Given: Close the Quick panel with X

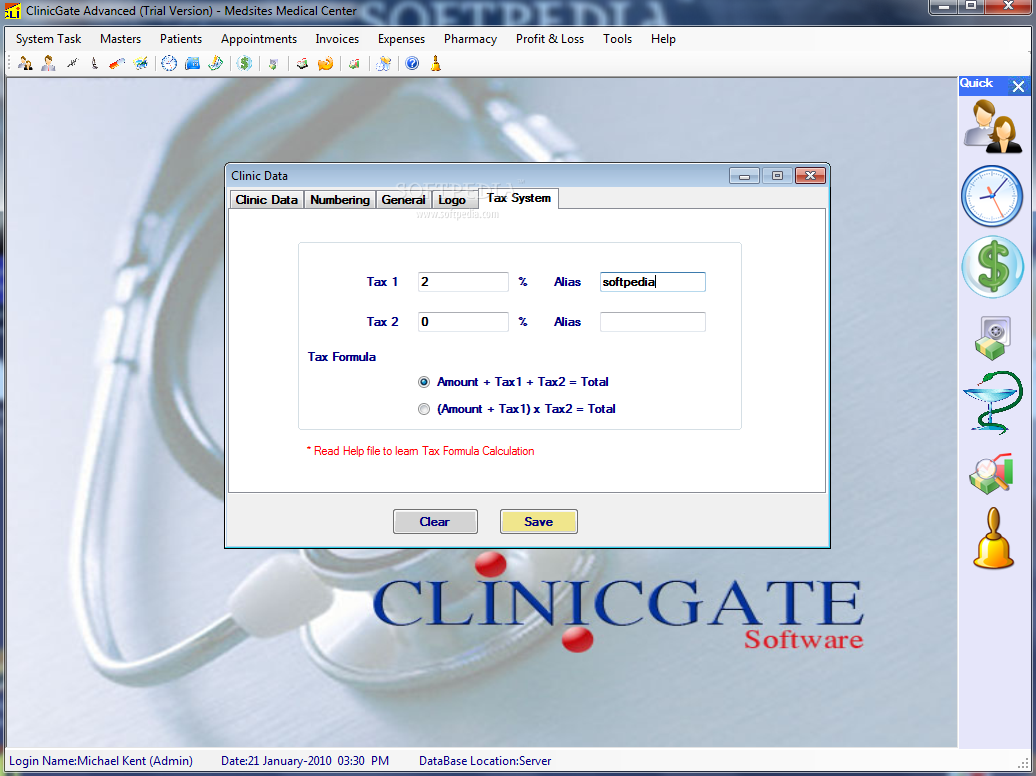Looking at the screenshot, I should tap(1018, 86).
